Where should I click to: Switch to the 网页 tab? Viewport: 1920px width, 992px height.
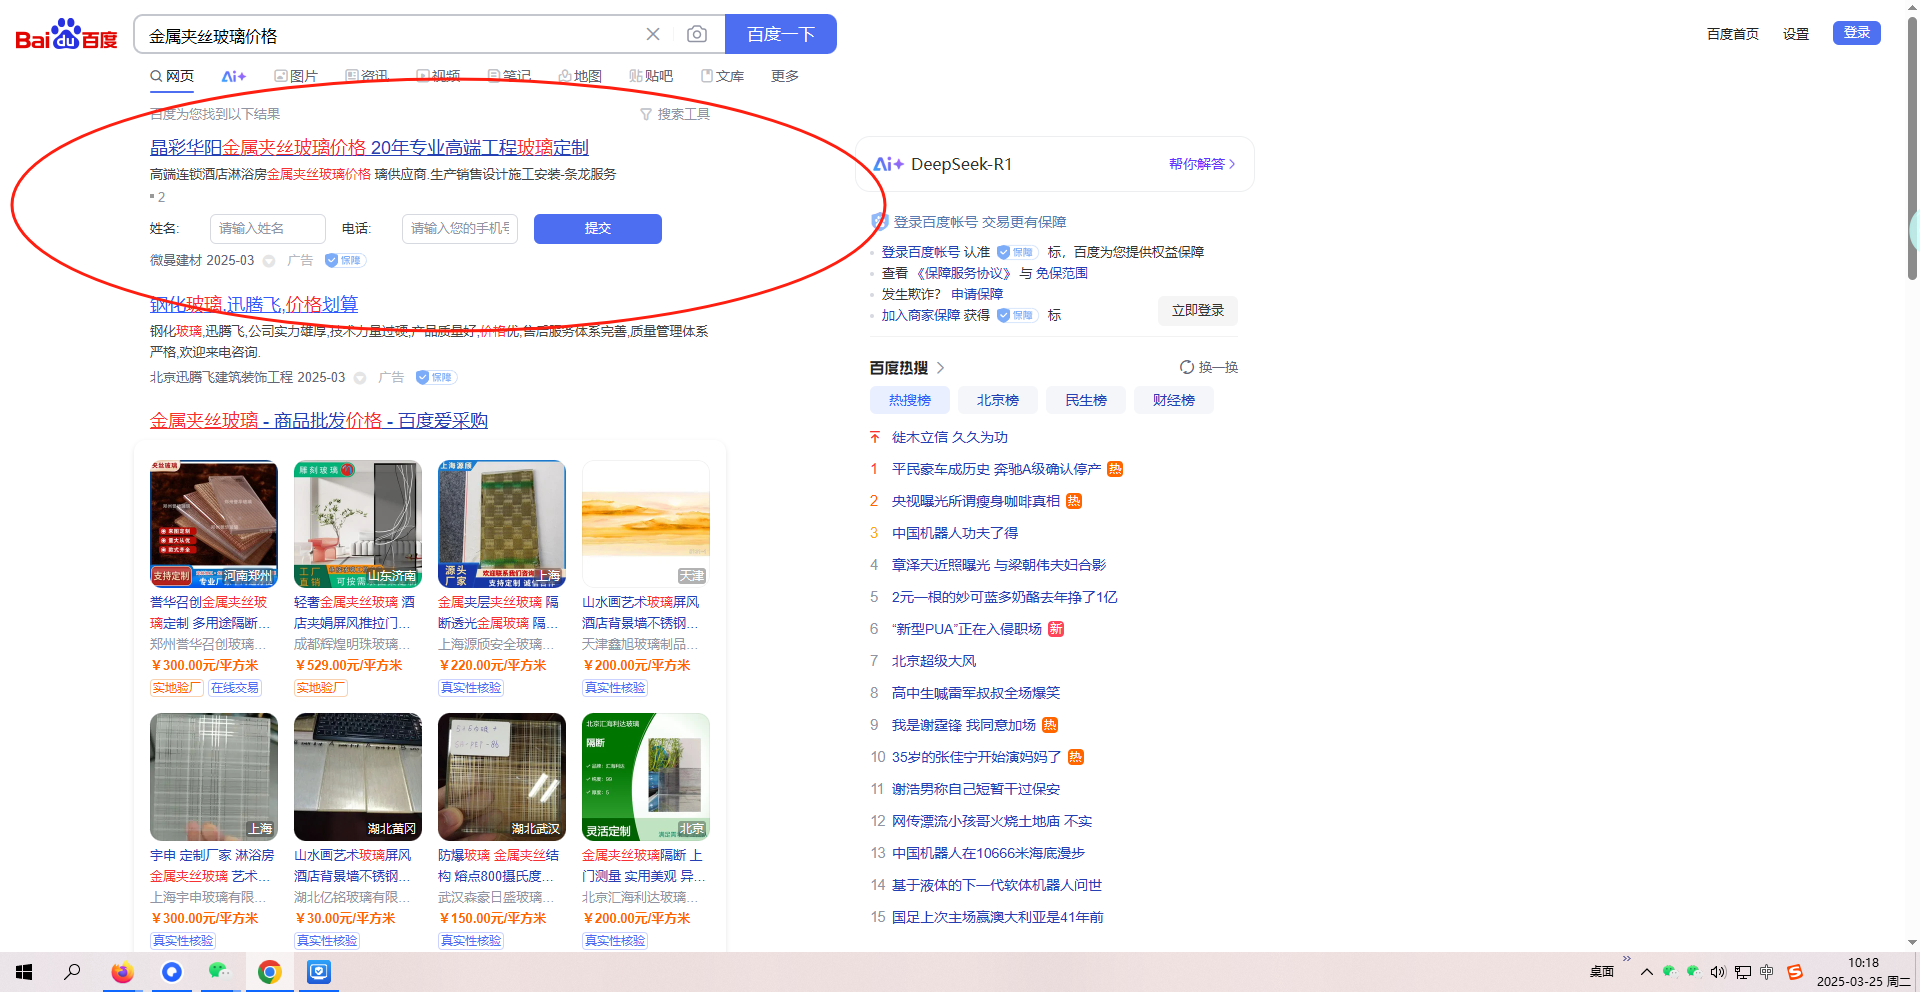pyautogui.click(x=172, y=76)
